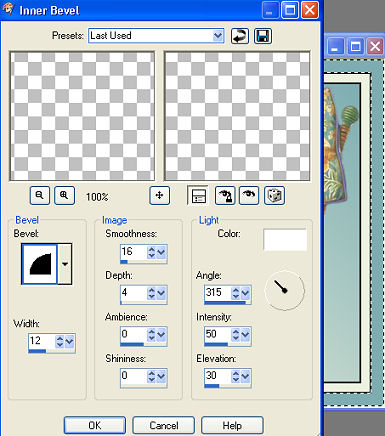Image resolution: width=385 pixels, height=436 pixels.
Task: Open the Width slider dropdown arrow
Action: [69, 341]
